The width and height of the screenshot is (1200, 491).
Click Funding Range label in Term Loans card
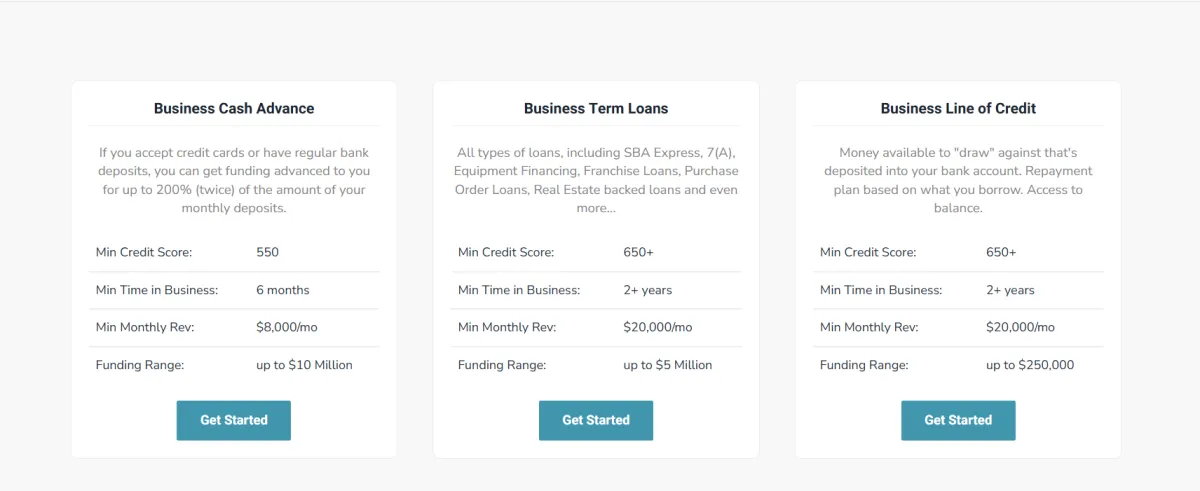tap(502, 365)
